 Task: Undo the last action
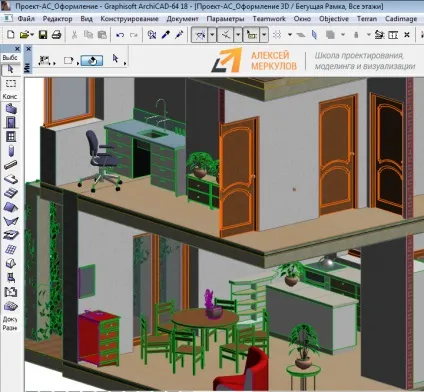click(x=120, y=35)
